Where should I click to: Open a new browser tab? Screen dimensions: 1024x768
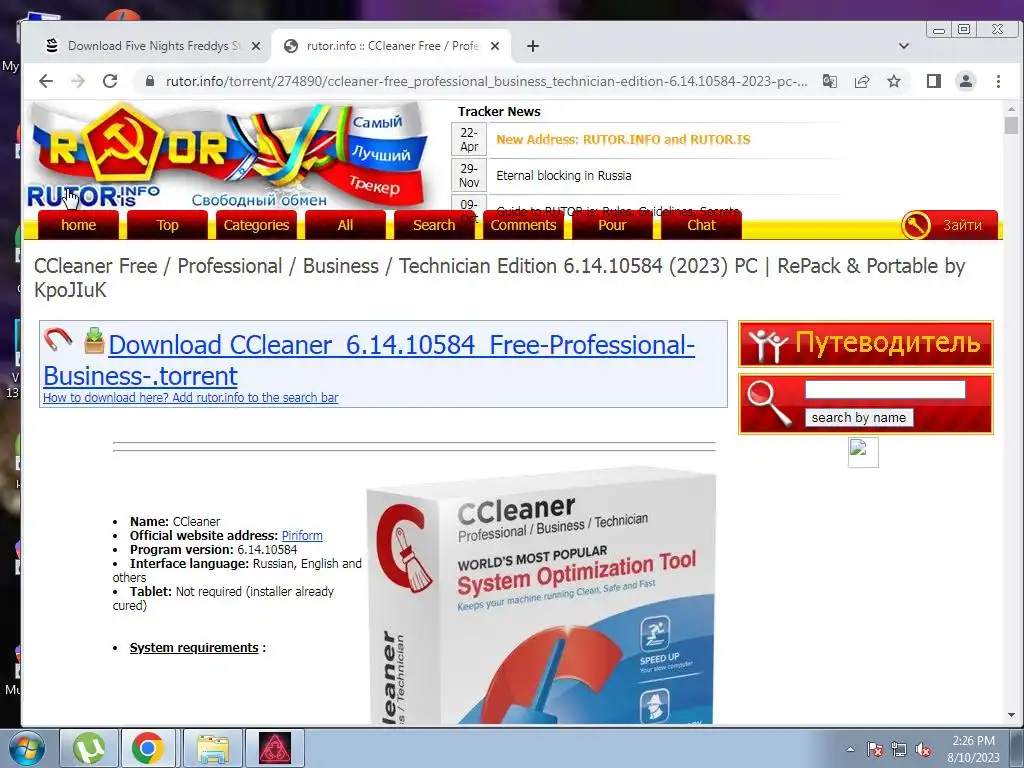(x=533, y=46)
